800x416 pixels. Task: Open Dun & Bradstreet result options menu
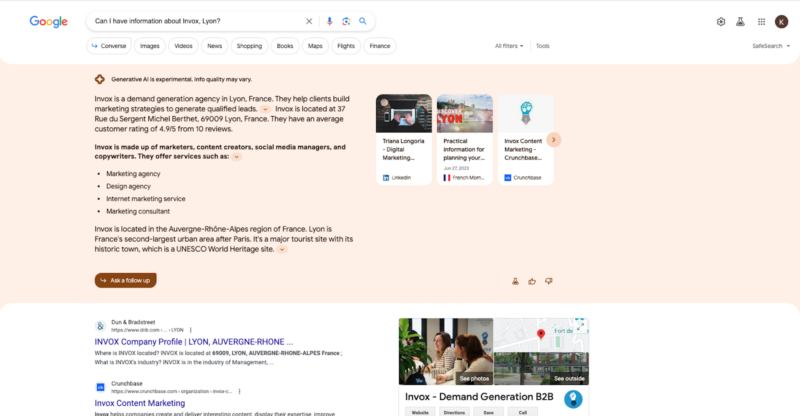click(190, 330)
